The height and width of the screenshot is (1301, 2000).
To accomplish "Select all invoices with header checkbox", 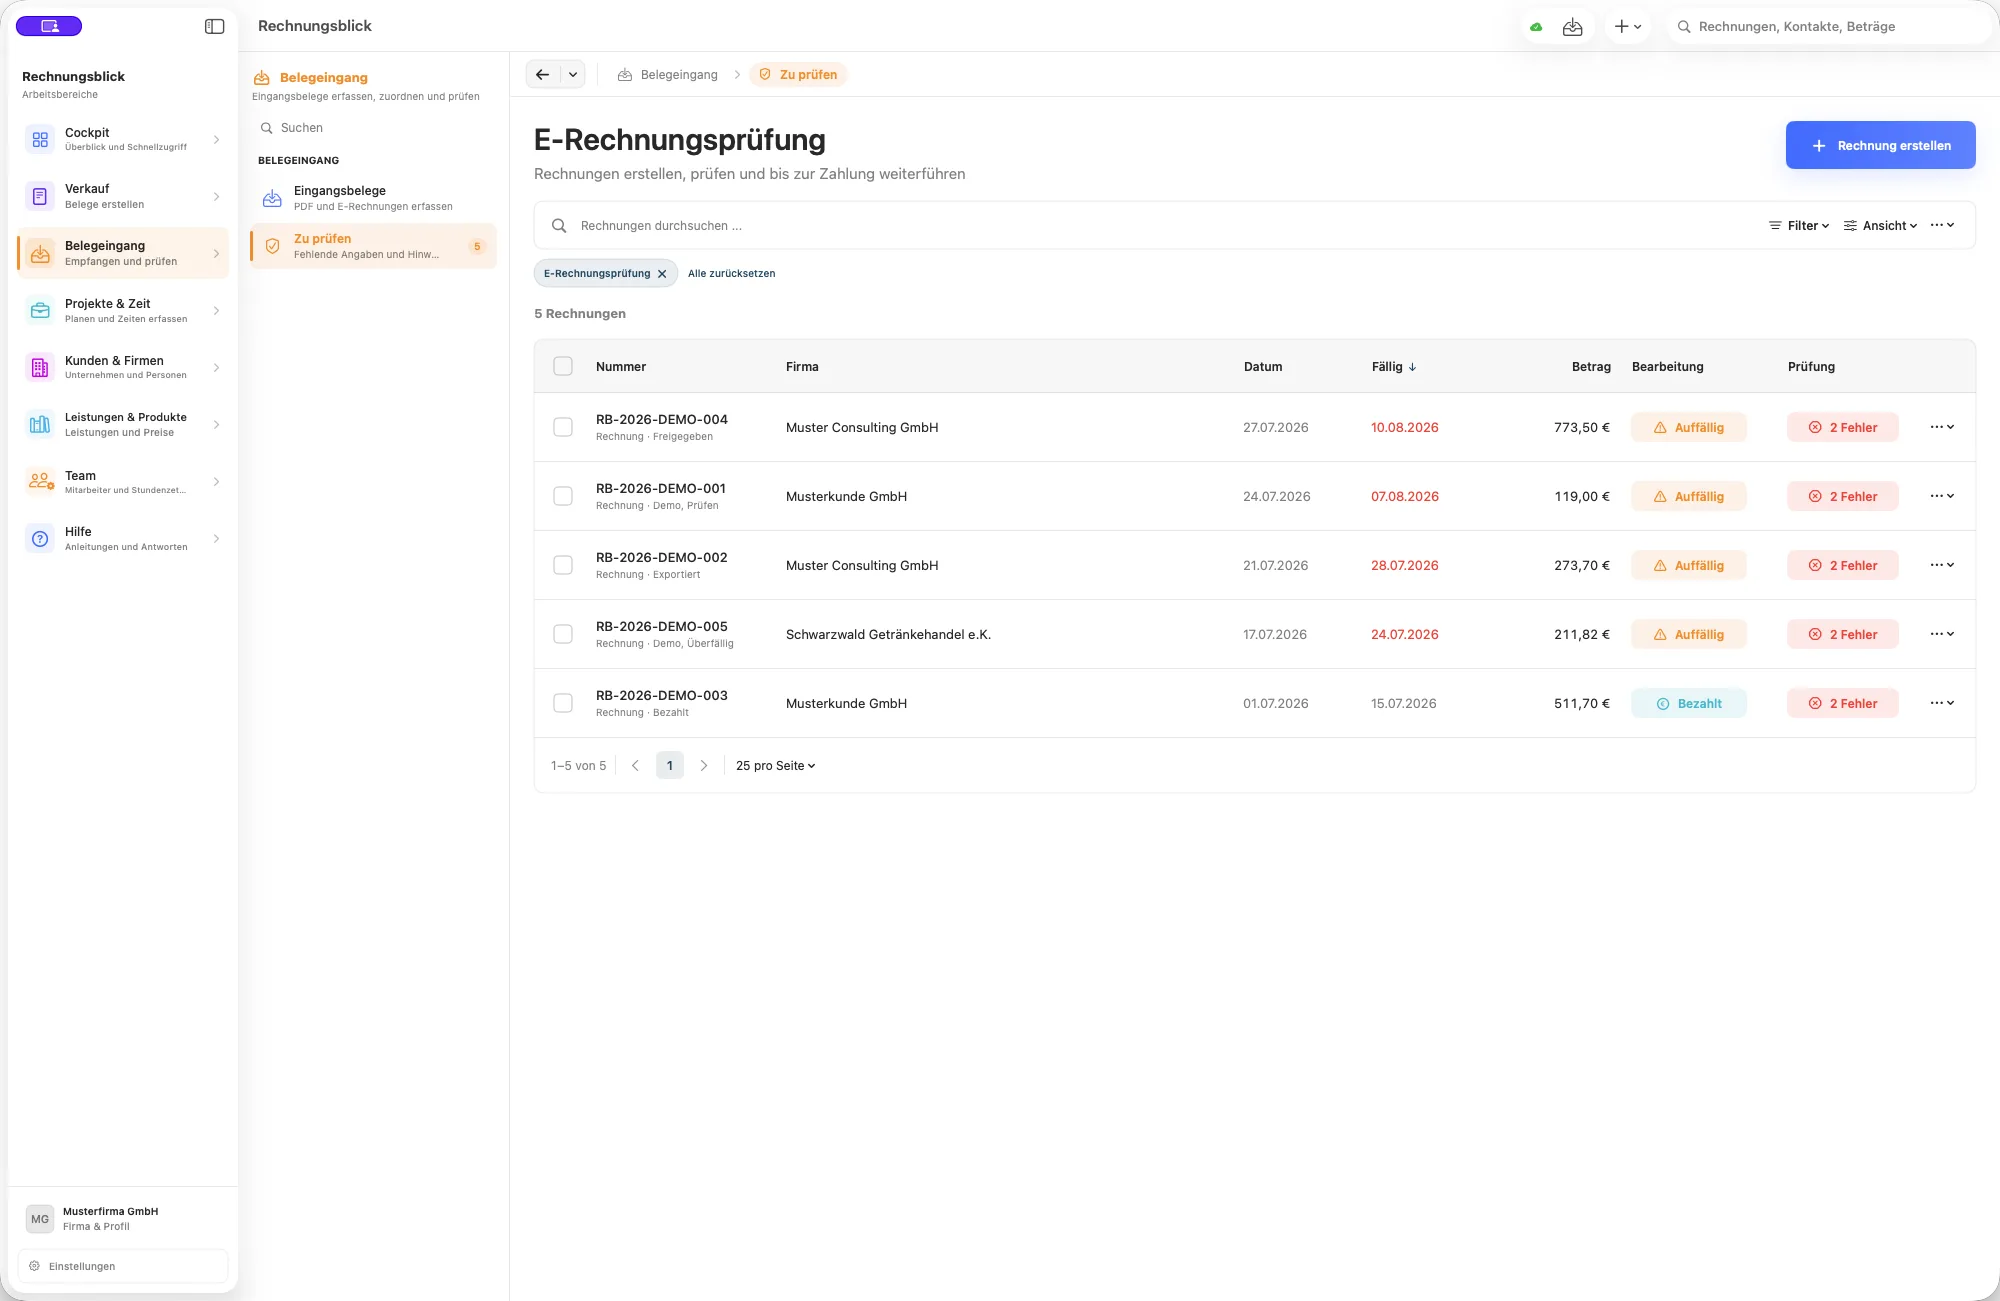I will [563, 366].
